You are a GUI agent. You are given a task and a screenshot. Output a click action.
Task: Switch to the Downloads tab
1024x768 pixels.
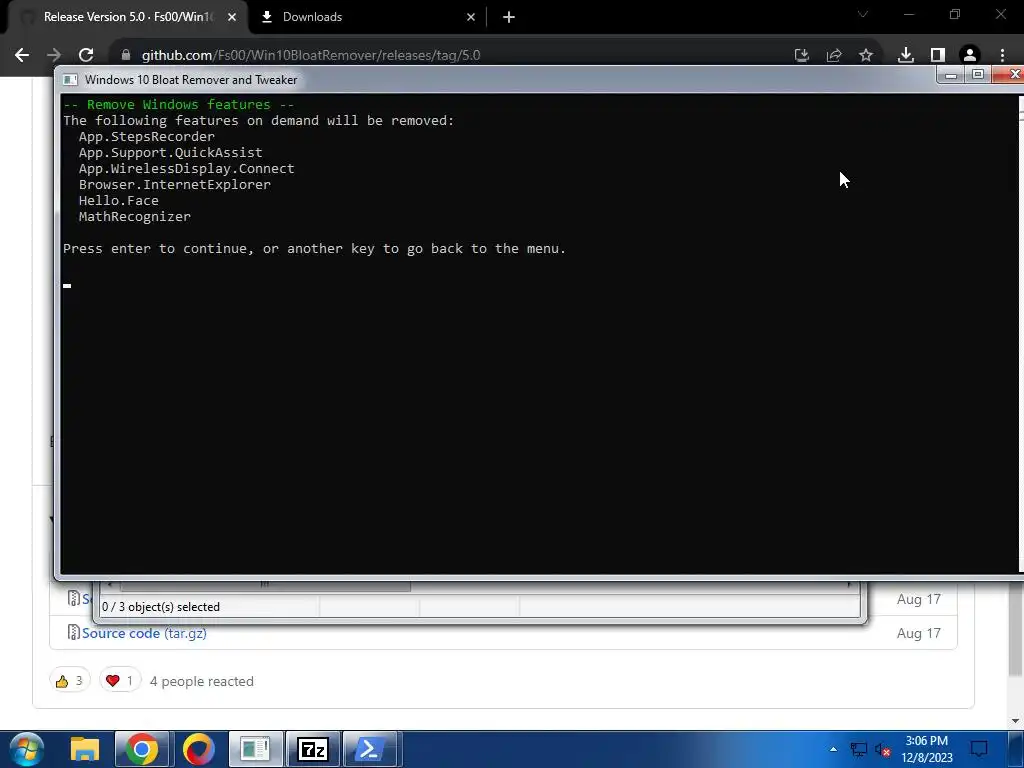coord(366,17)
